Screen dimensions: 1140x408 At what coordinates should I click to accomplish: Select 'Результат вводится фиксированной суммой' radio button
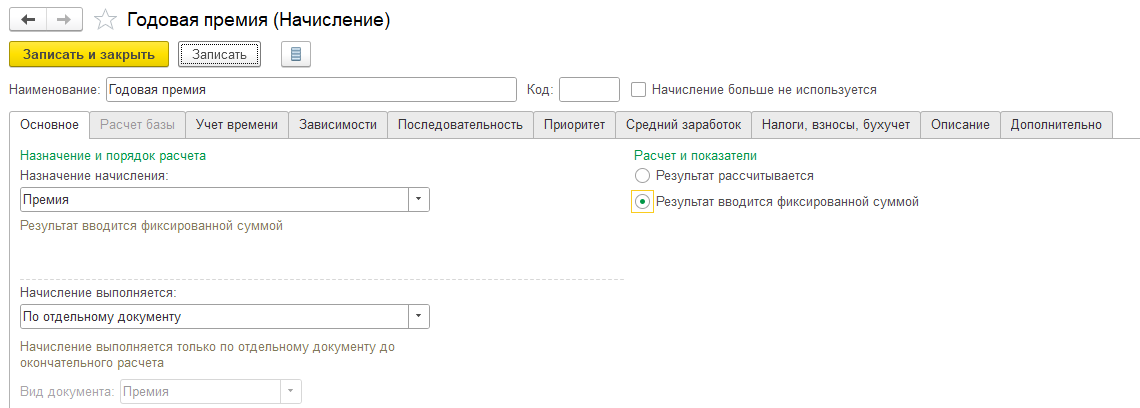[642, 201]
